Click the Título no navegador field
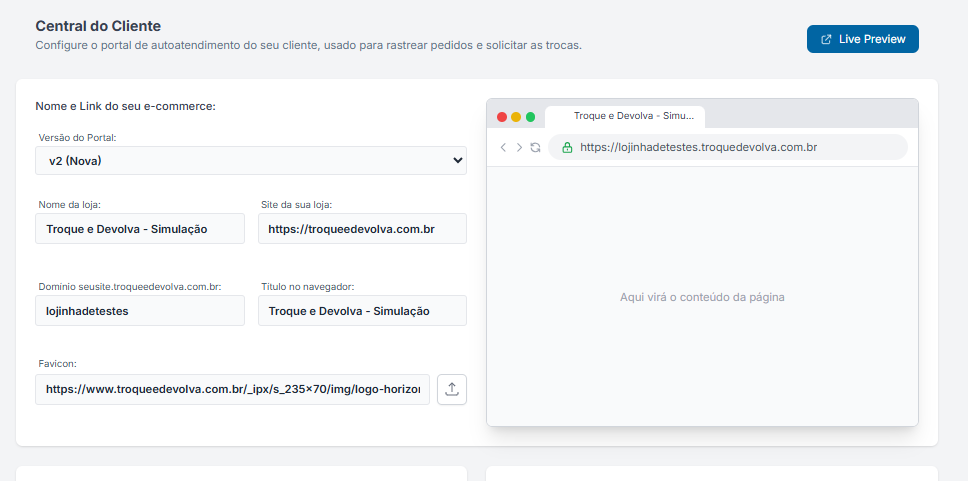Screen dimensions: 968x481 361,311
